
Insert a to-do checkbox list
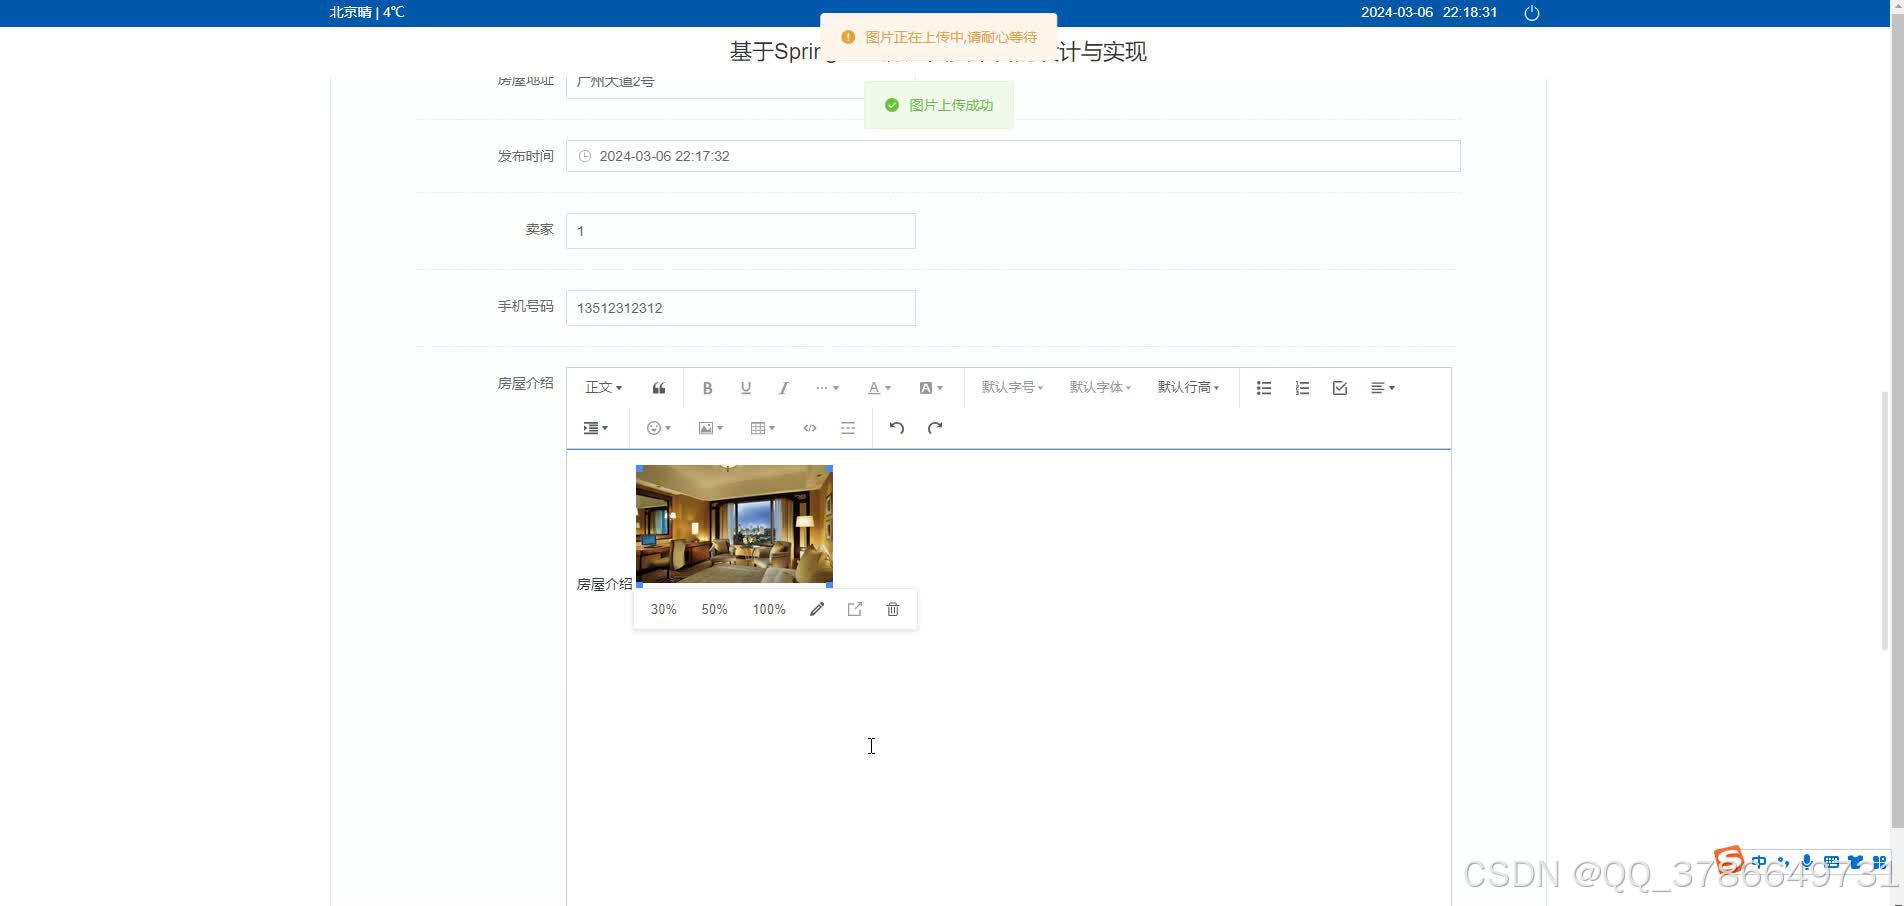pyautogui.click(x=1340, y=388)
